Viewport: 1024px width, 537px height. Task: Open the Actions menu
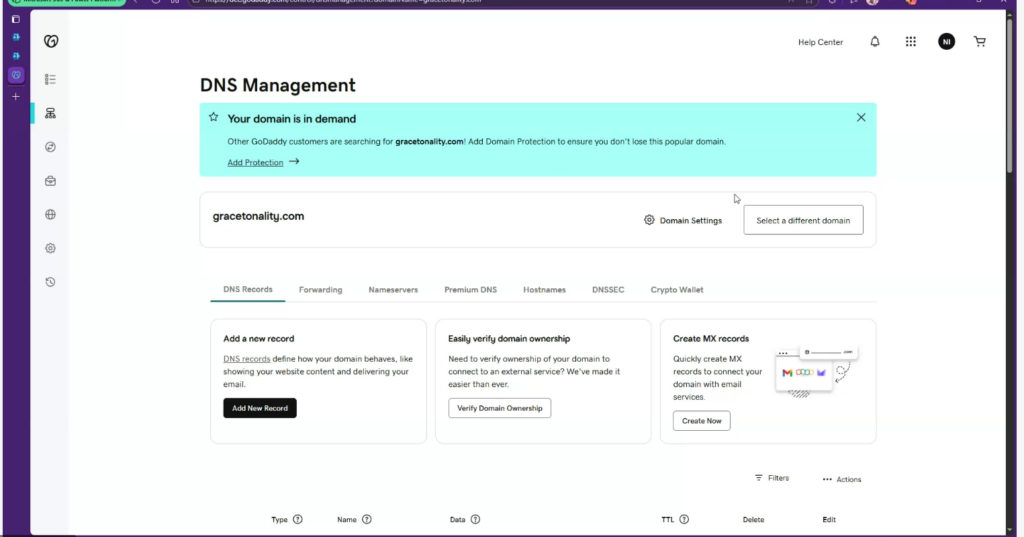pyautogui.click(x=842, y=480)
